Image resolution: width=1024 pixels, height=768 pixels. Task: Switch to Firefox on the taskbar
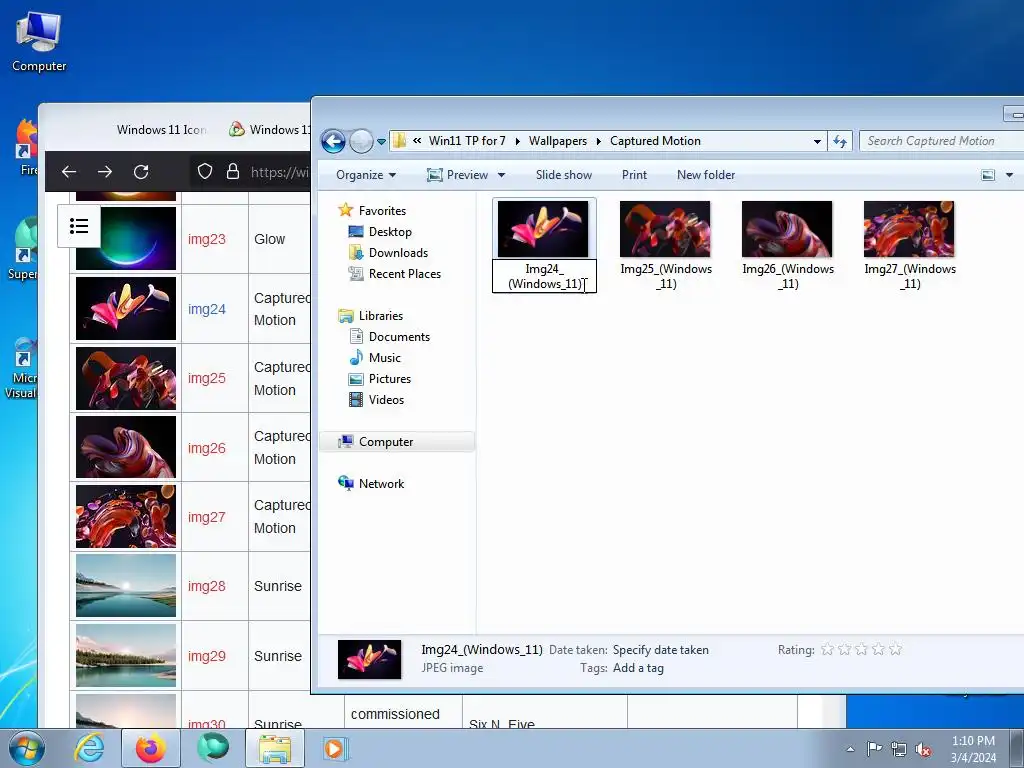click(x=151, y=748)
